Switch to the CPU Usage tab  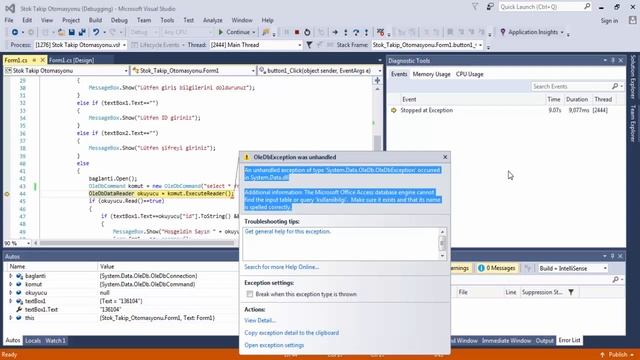[x=469, y=74]
